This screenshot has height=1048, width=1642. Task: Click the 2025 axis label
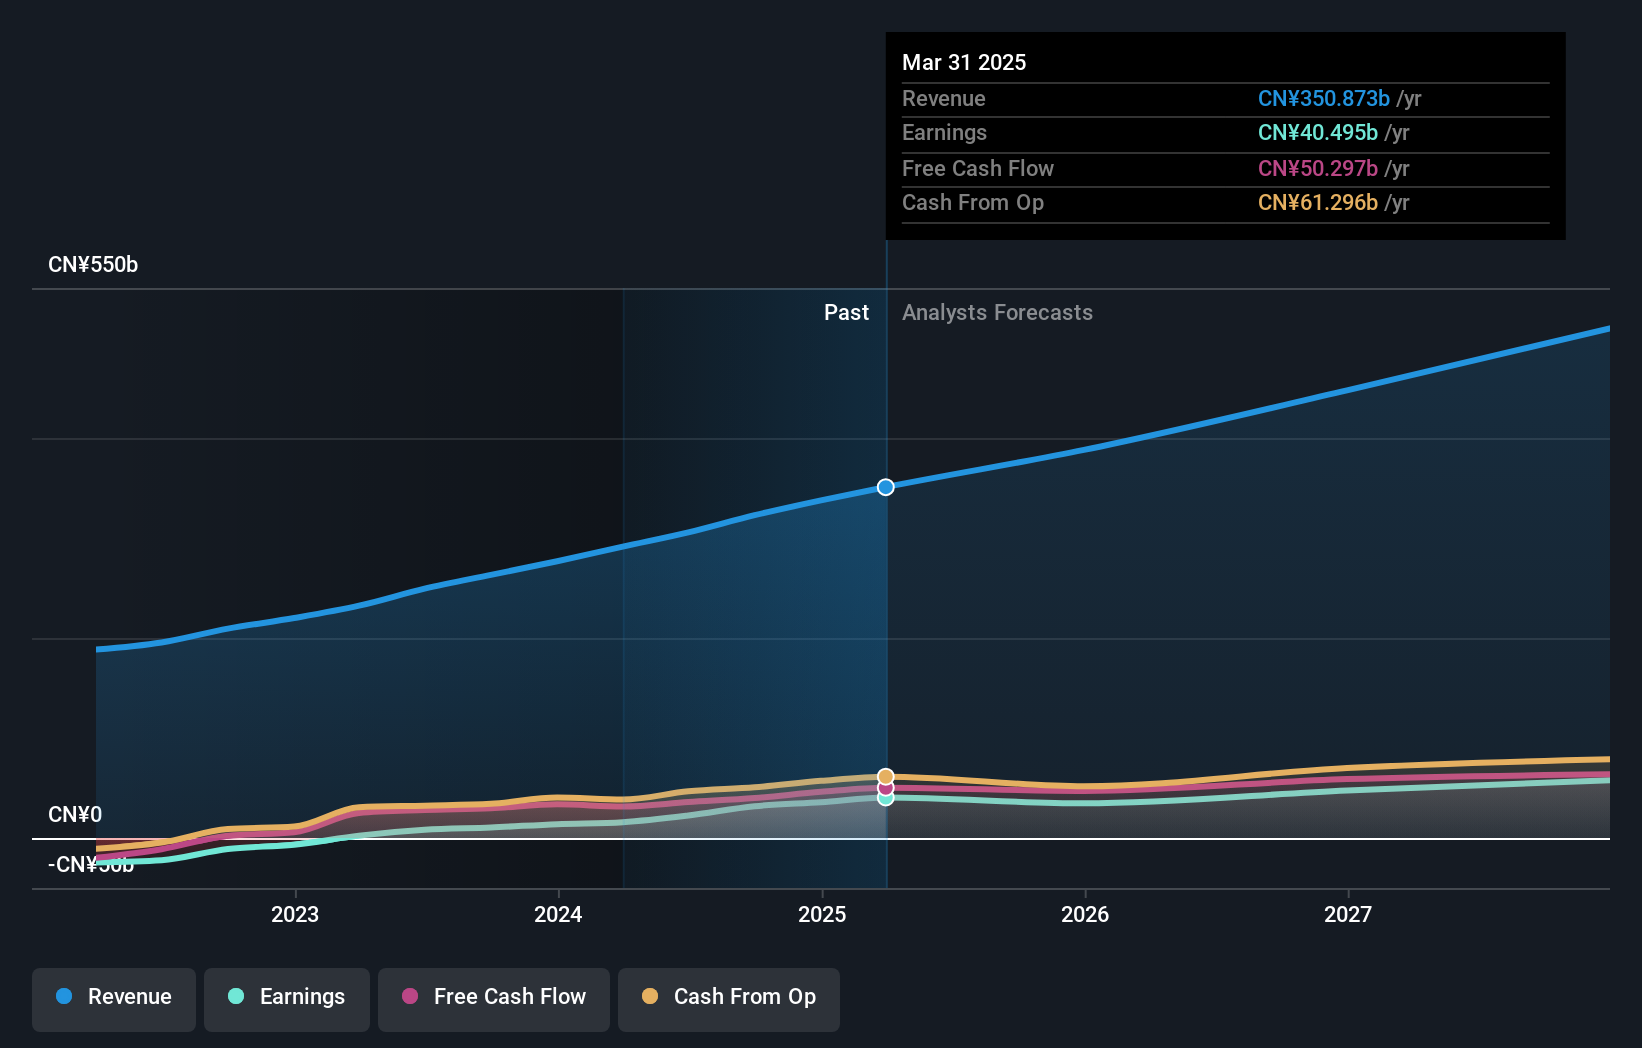(x=822, y=914)
